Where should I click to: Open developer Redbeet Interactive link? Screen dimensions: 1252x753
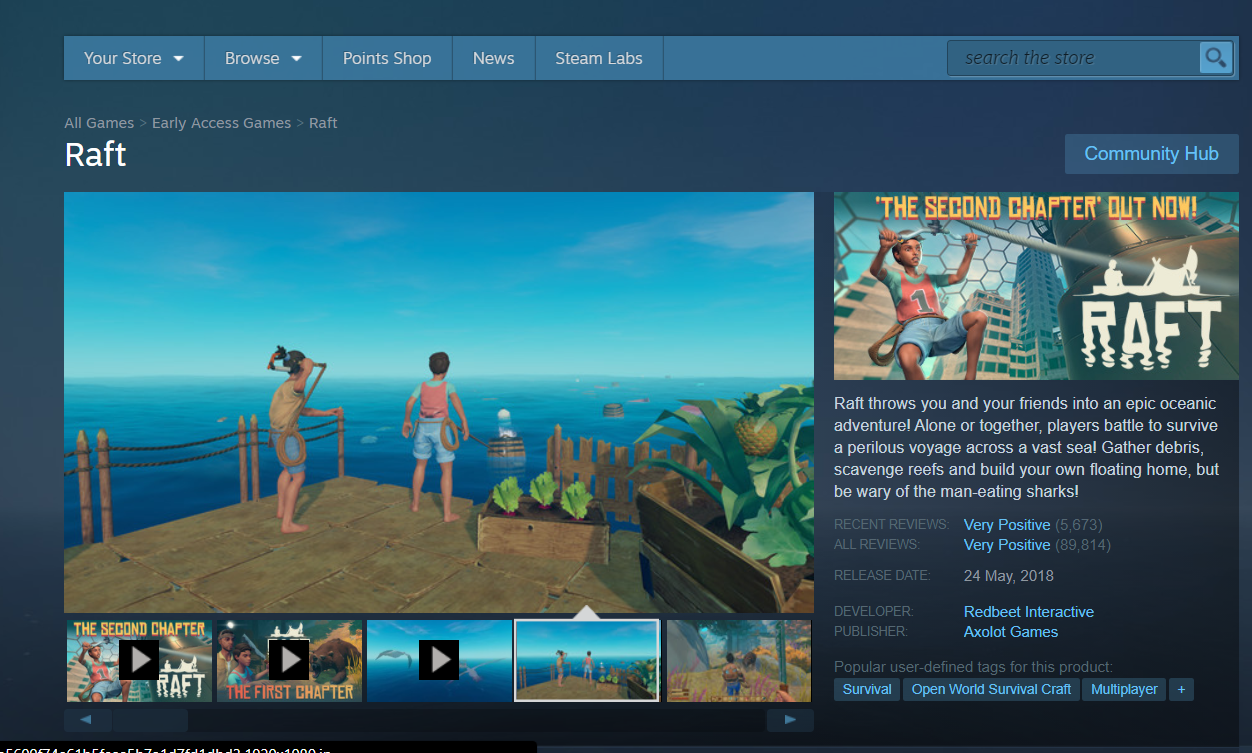1029,612
